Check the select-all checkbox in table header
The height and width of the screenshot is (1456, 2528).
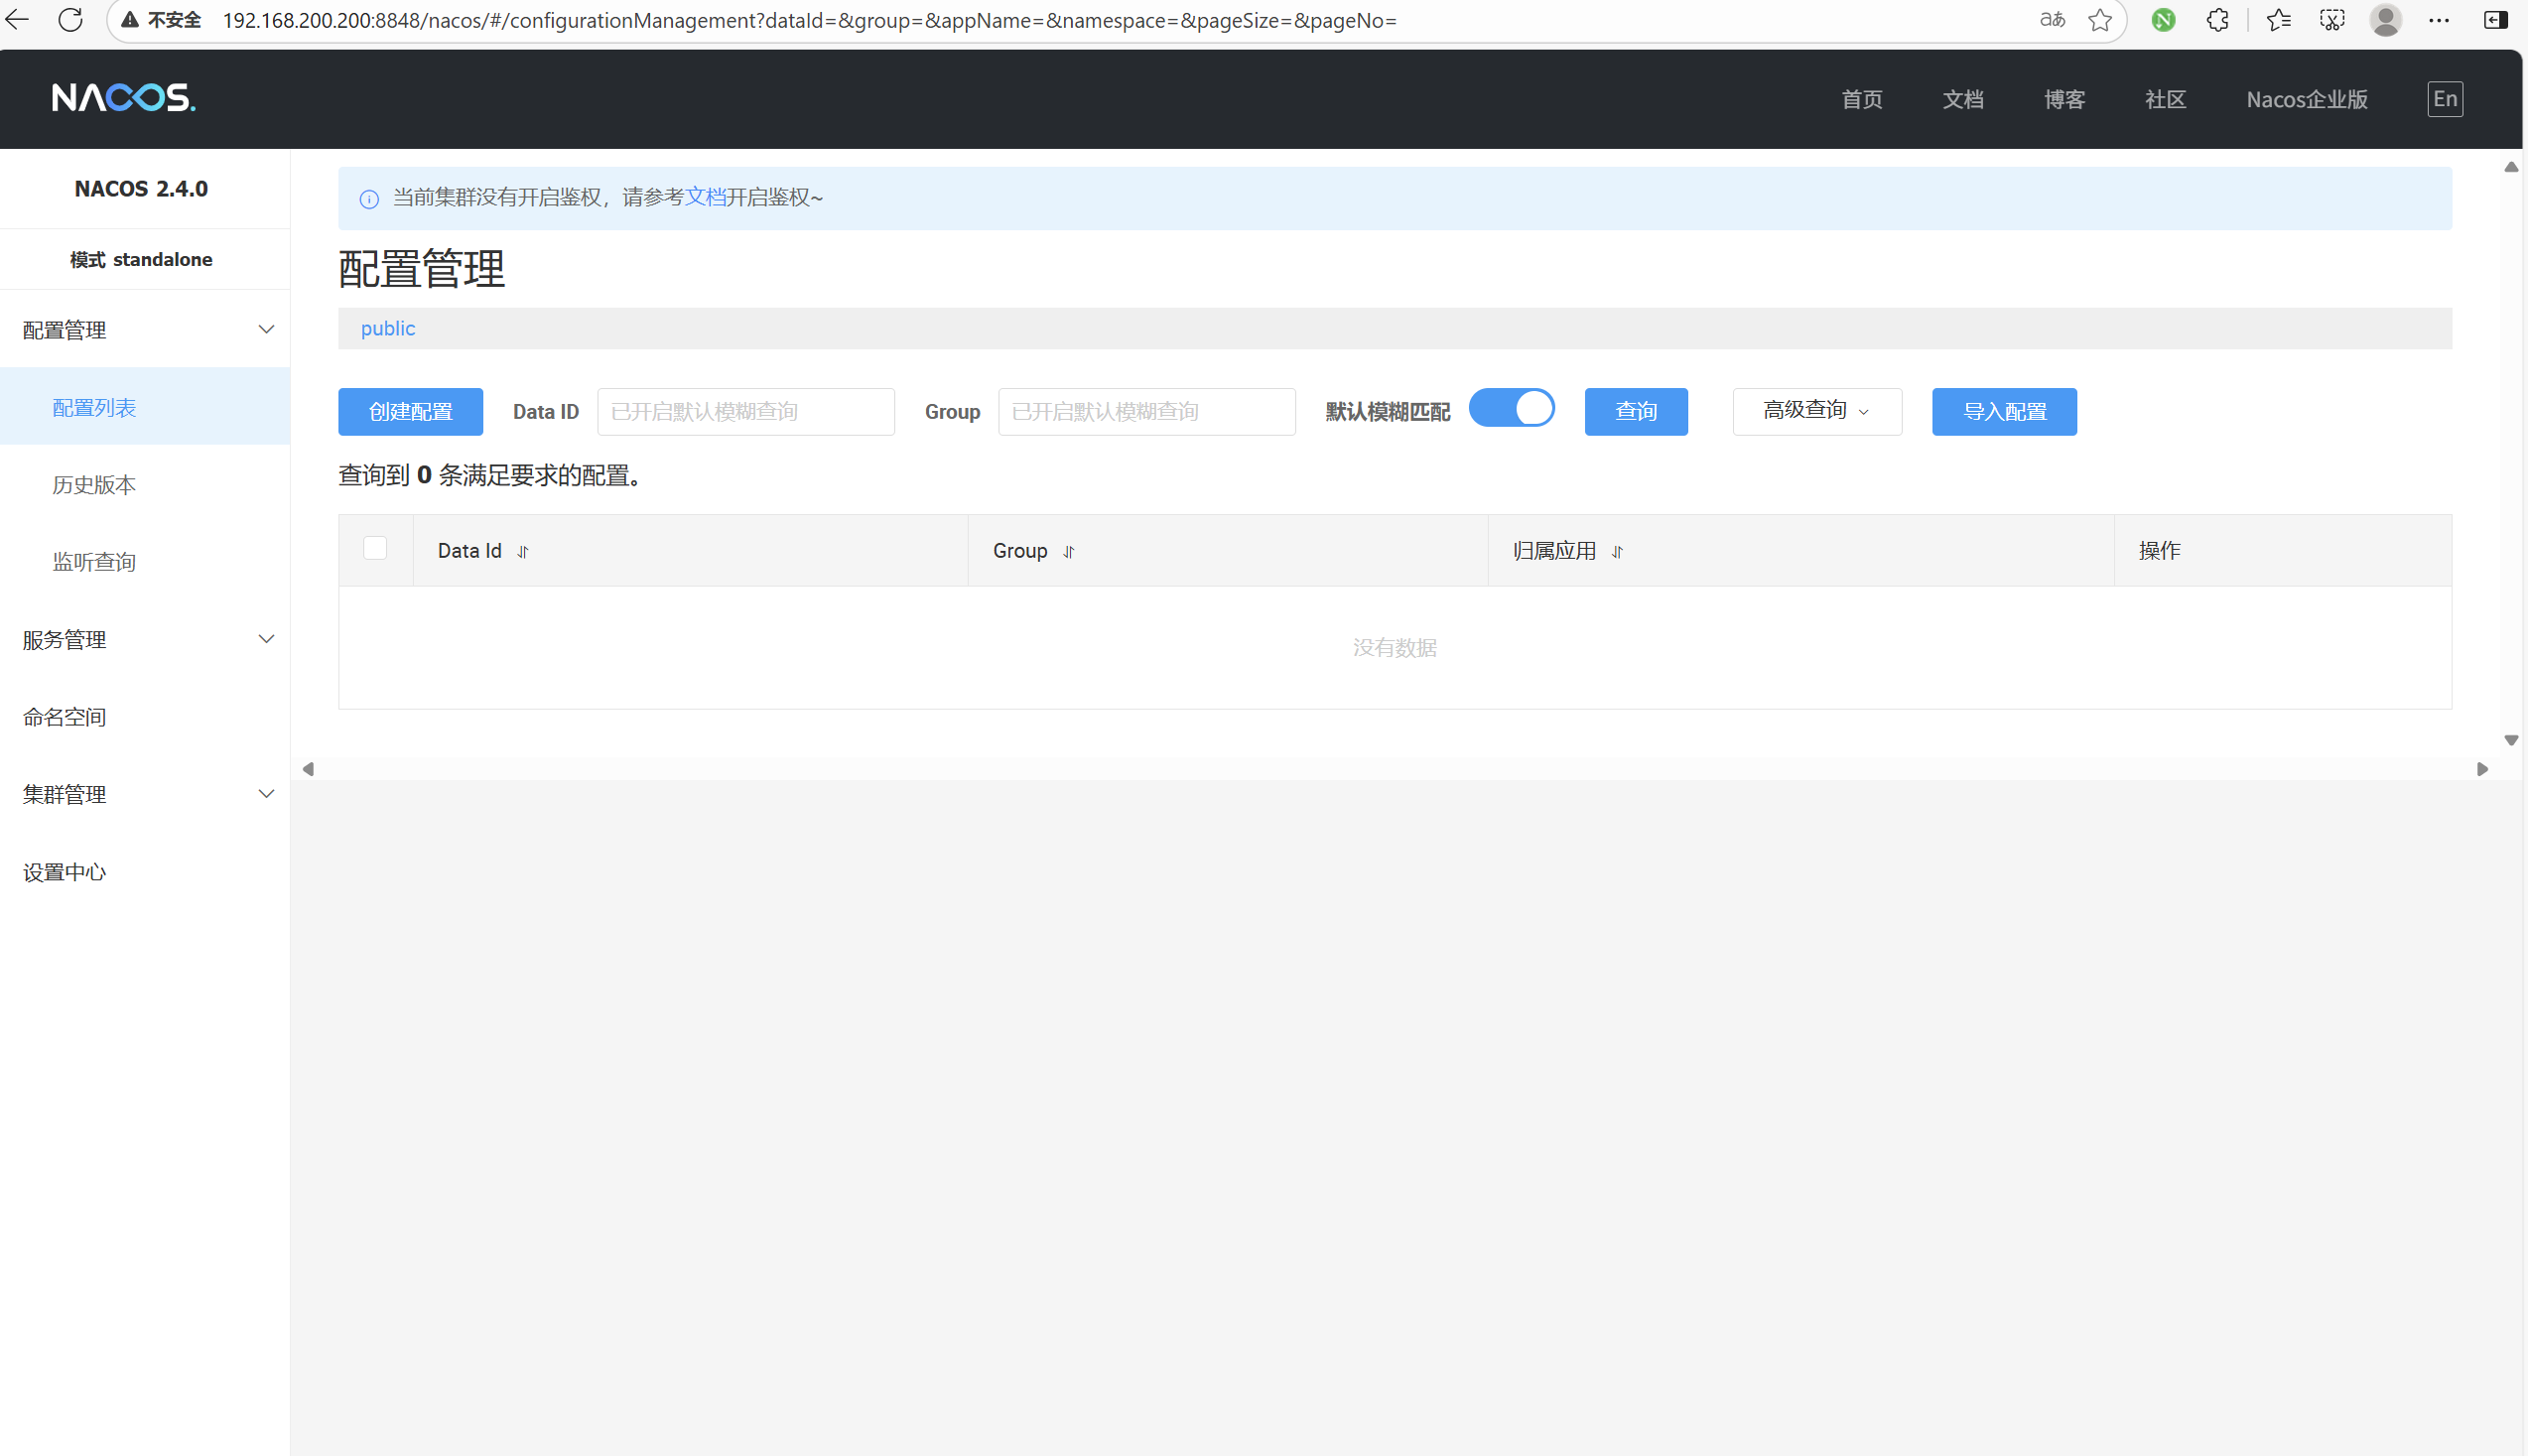(375, 548)
